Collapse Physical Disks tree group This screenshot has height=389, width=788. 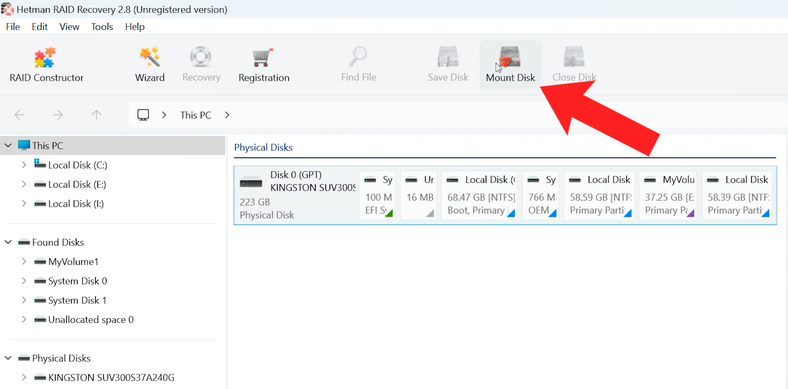(8, 358)
